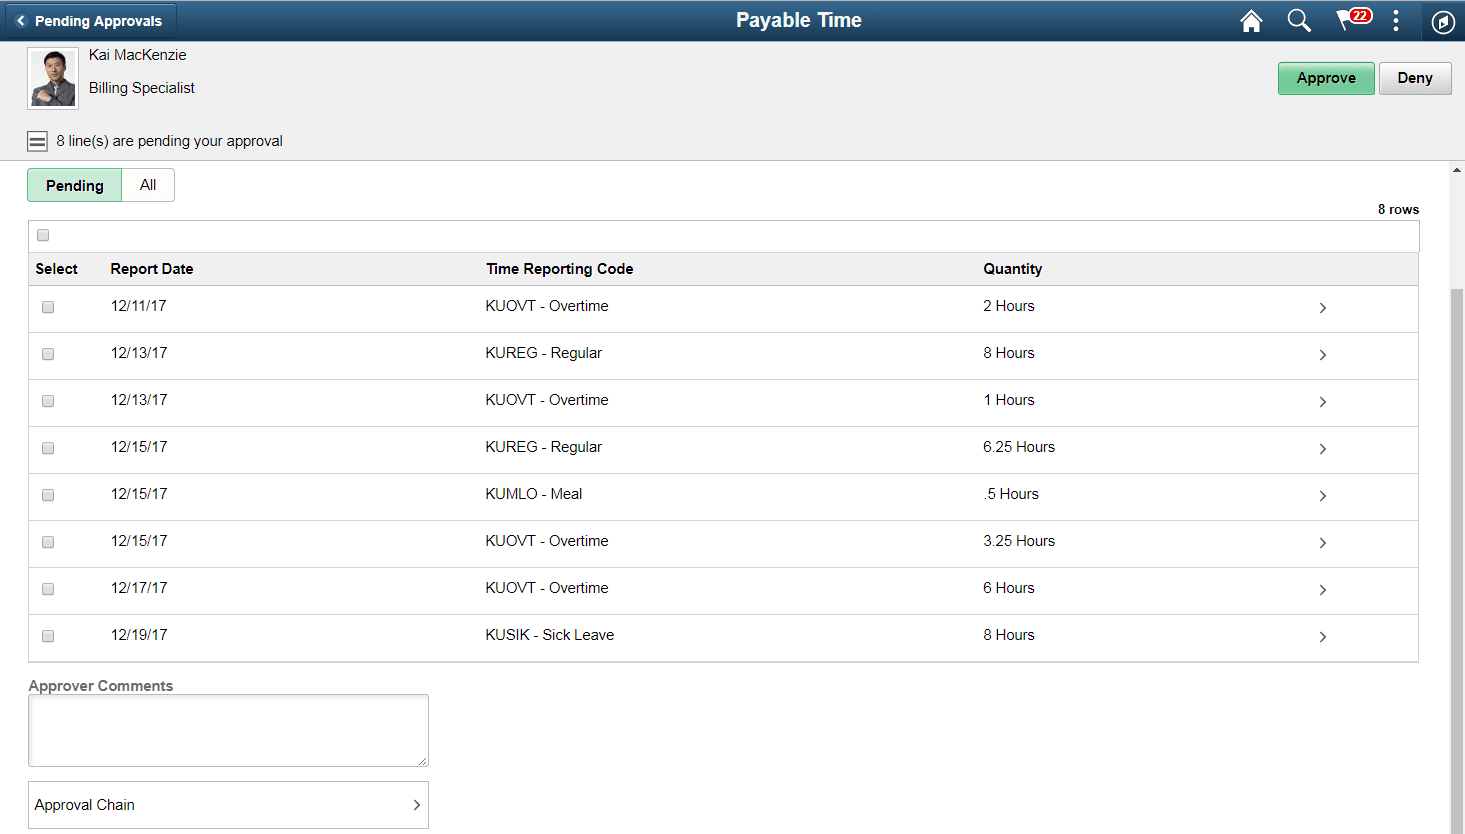1465x834 pixels.
Task: Switch to the Pending tab
Action: (74, 185)
